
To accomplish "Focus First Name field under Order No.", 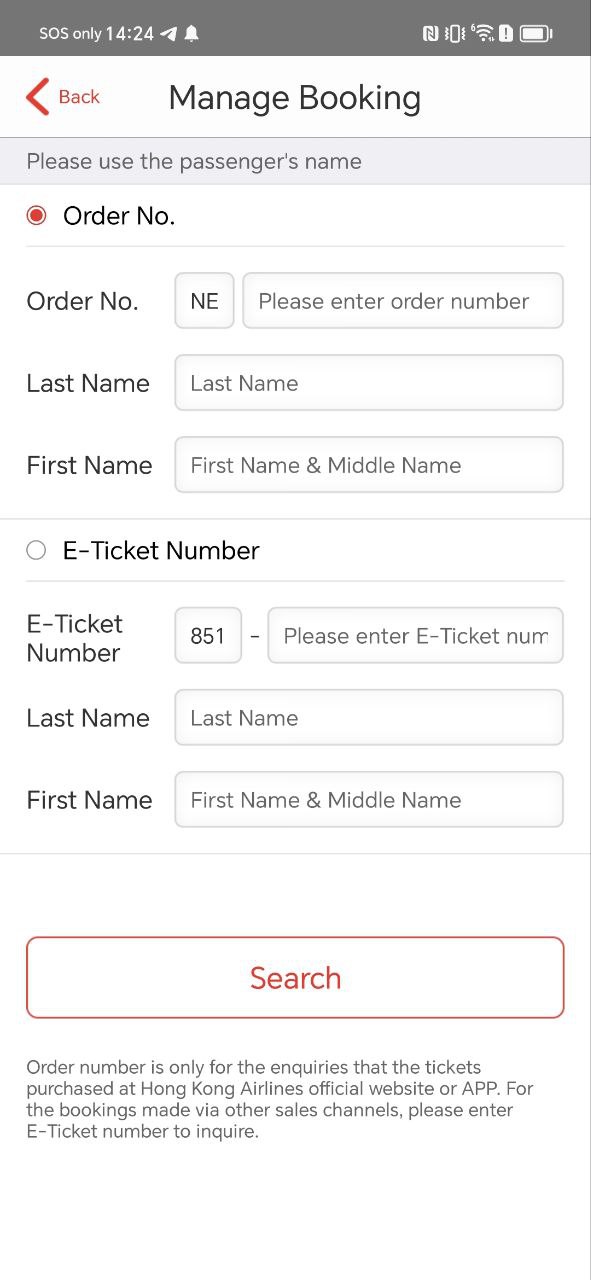I will point(369,465).
